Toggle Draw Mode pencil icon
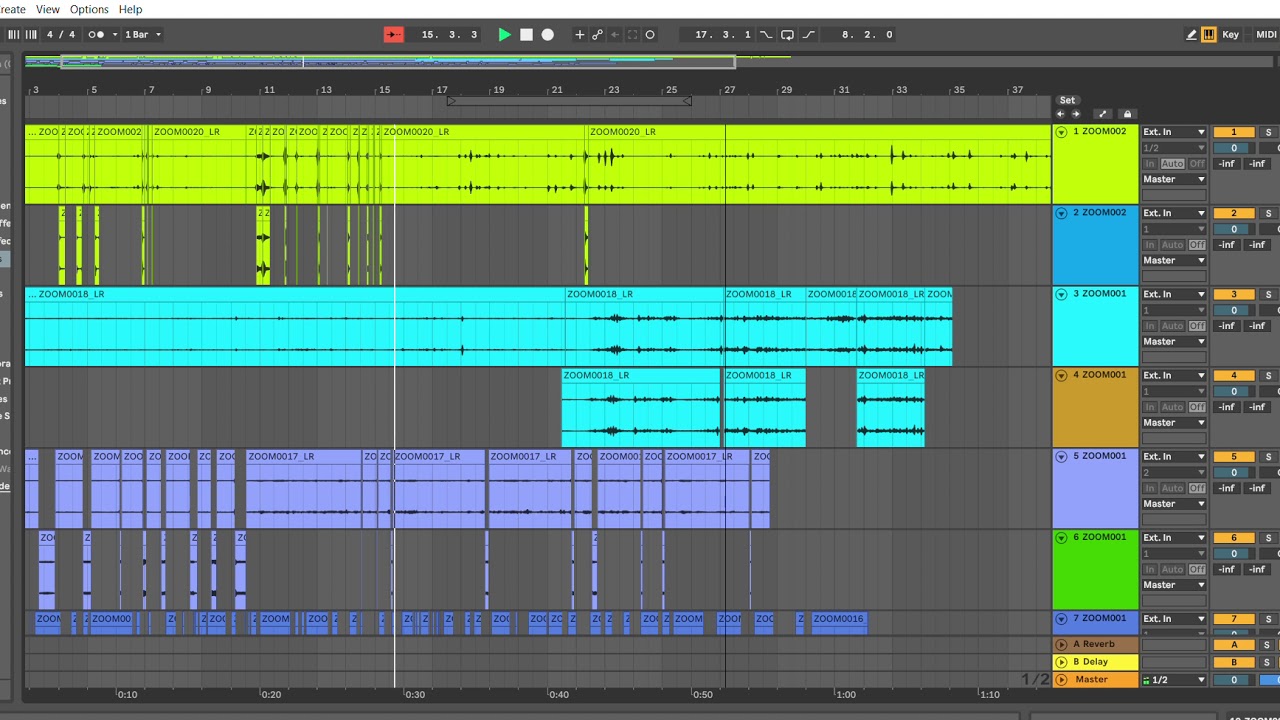This screenshot has width=1280, height=720. tap(1191, 34)
